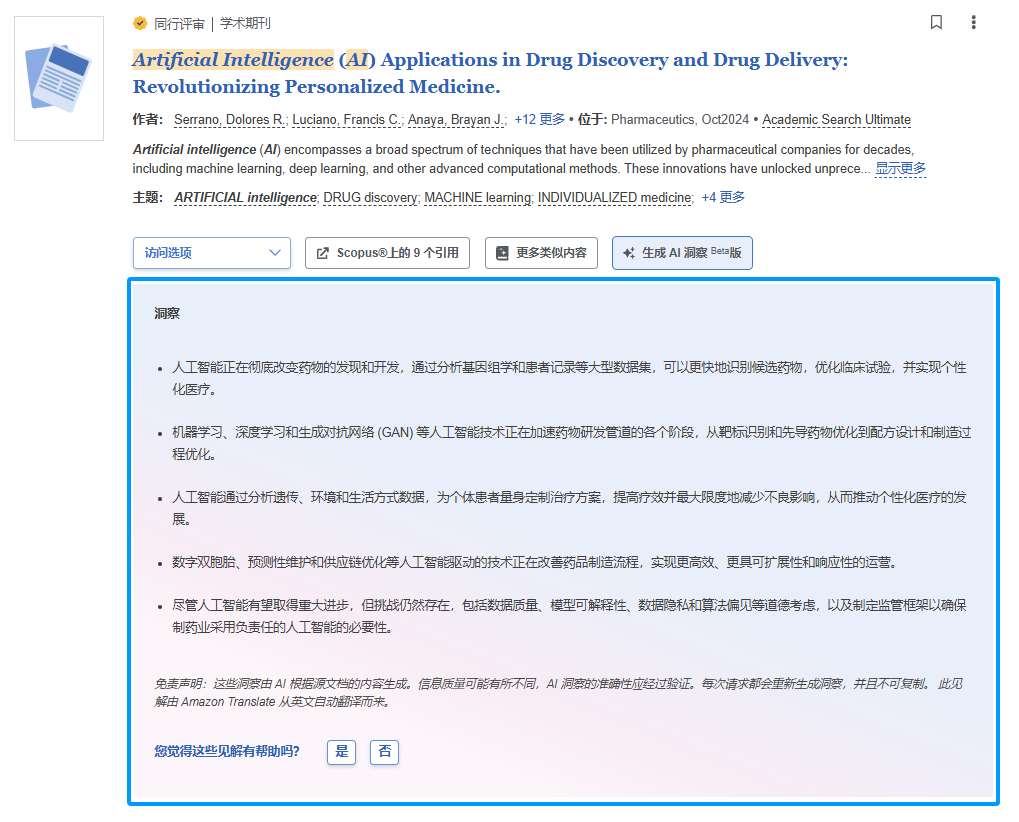Open the article title link
This screenshot has width=1019, height=822.
(x=490, y=73)
